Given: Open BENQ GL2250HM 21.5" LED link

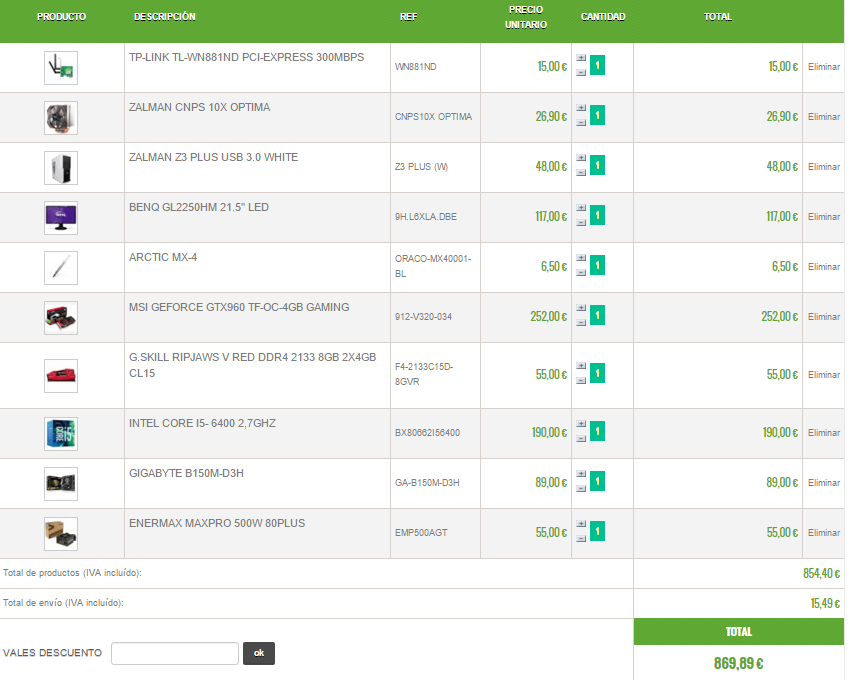Looking at the screenshot, I should [x=199, y=207].
